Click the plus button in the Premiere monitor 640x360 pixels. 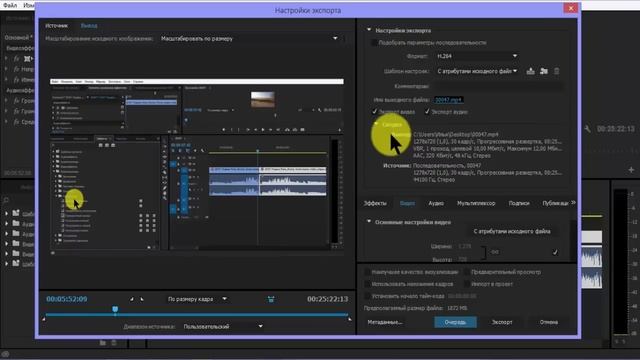tap(631, 169)
